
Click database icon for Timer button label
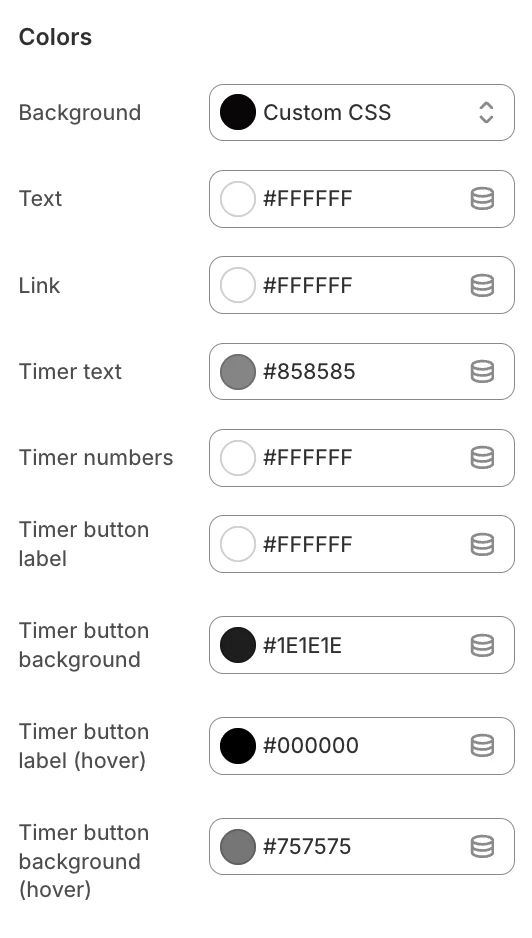coord(482,544)
